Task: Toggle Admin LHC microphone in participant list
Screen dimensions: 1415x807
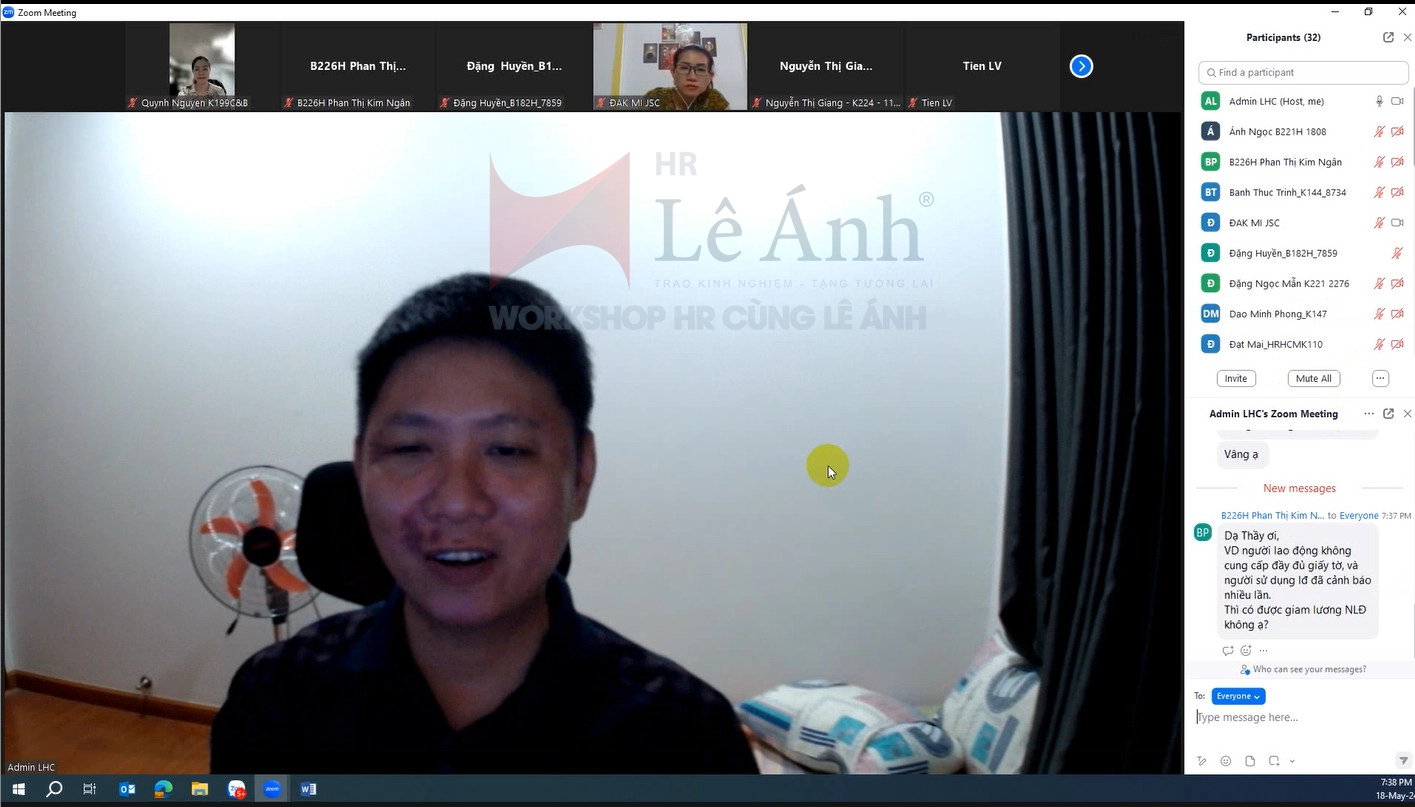Action: pyautogui.click(x=1379, y=101)
